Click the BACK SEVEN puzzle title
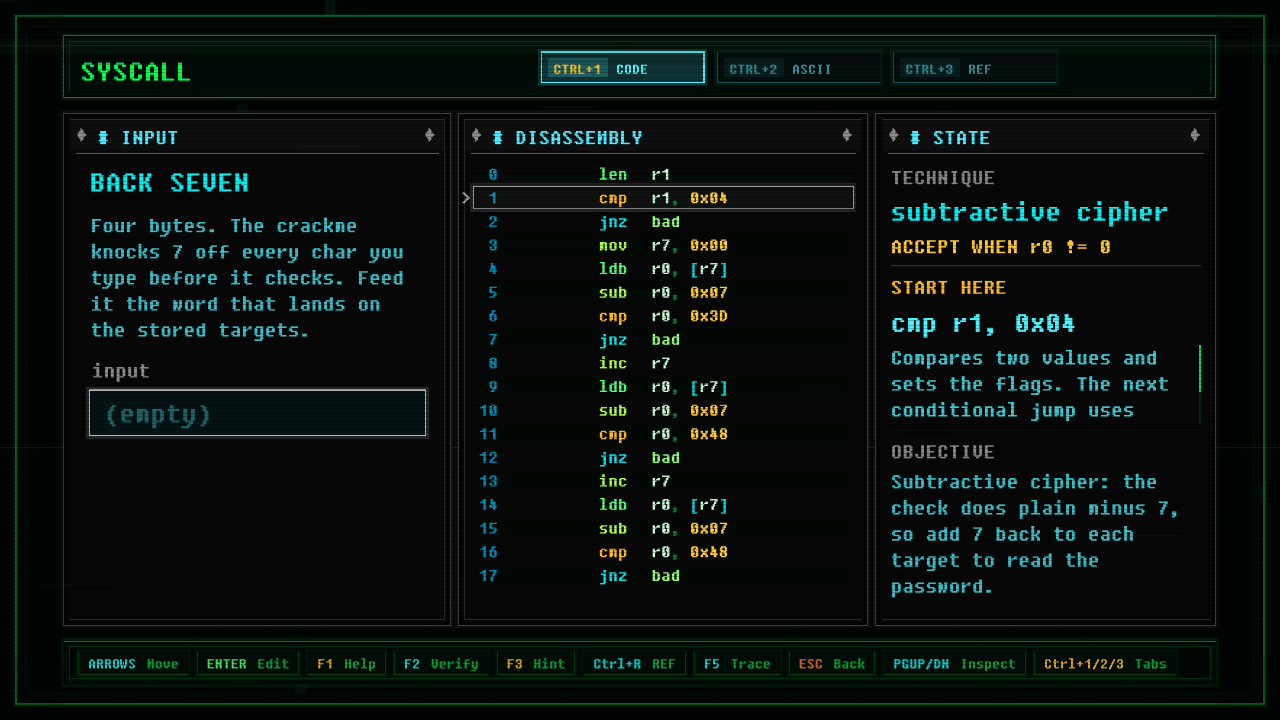 pyautogui.click(x=169, y=183)
